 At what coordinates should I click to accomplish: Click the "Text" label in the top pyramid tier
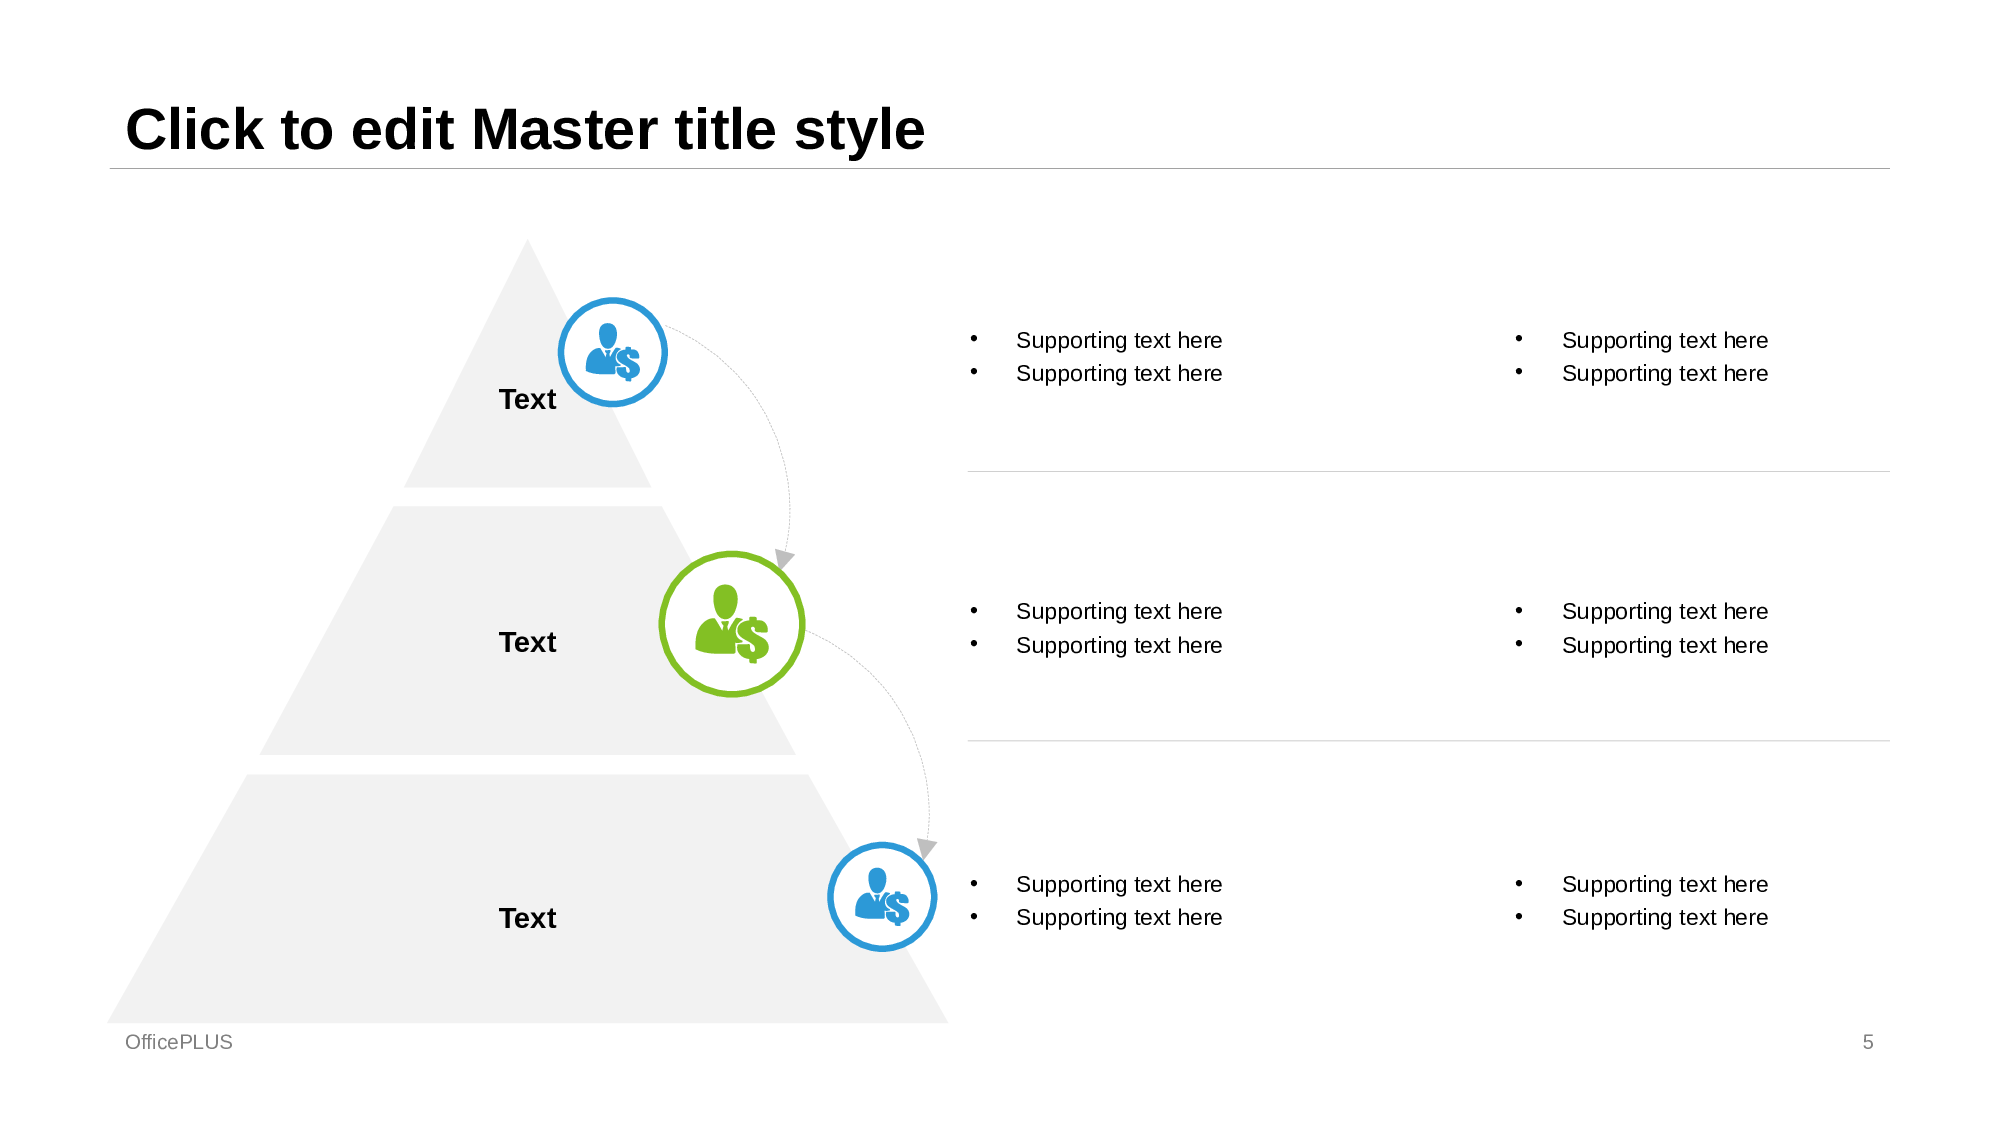pos(527,399)
